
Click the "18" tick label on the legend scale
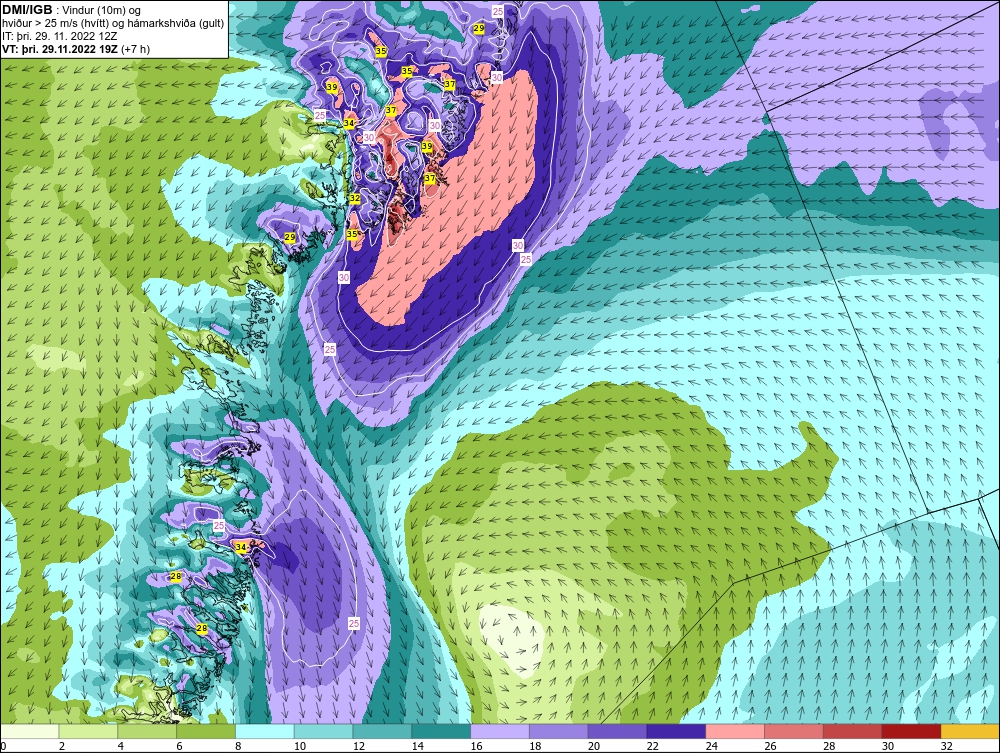534,746
